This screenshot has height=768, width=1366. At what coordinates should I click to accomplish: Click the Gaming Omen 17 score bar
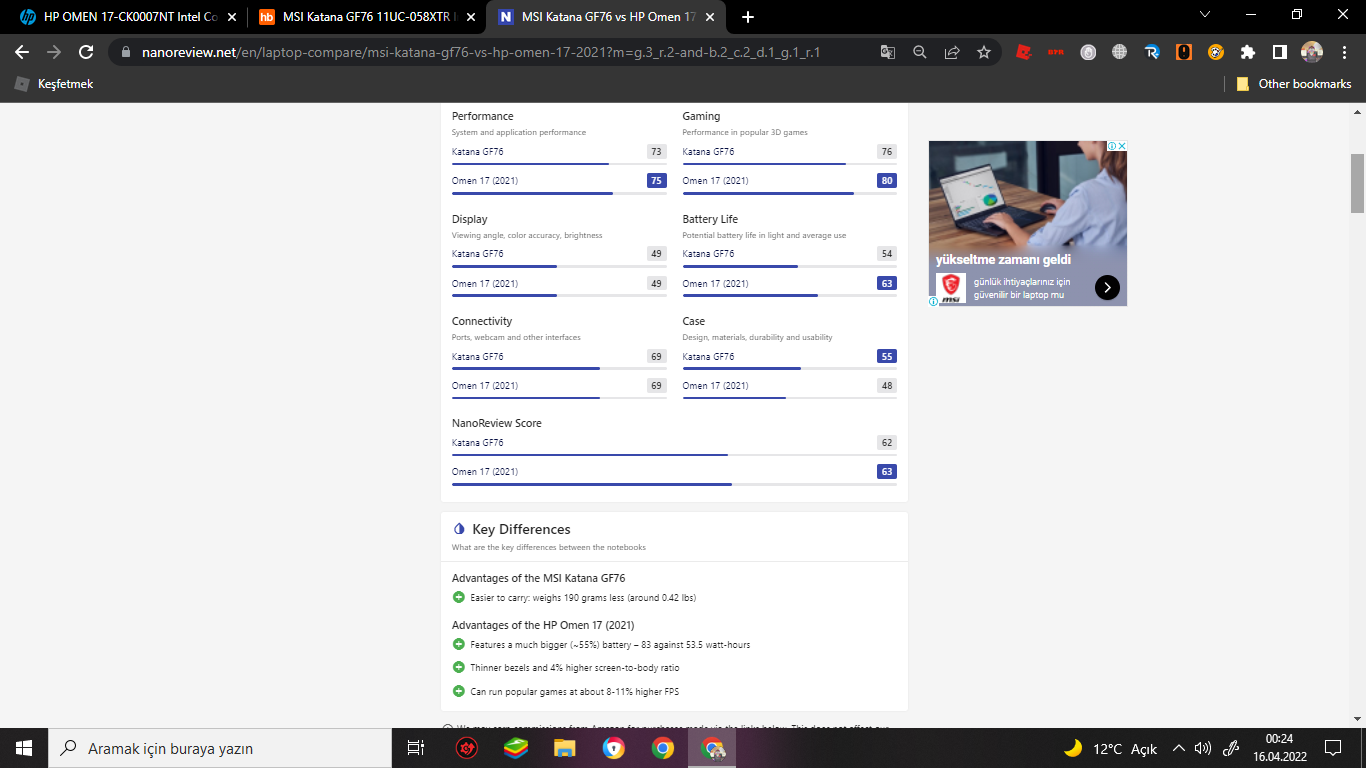pyautogui.click(x=790, y=192)
